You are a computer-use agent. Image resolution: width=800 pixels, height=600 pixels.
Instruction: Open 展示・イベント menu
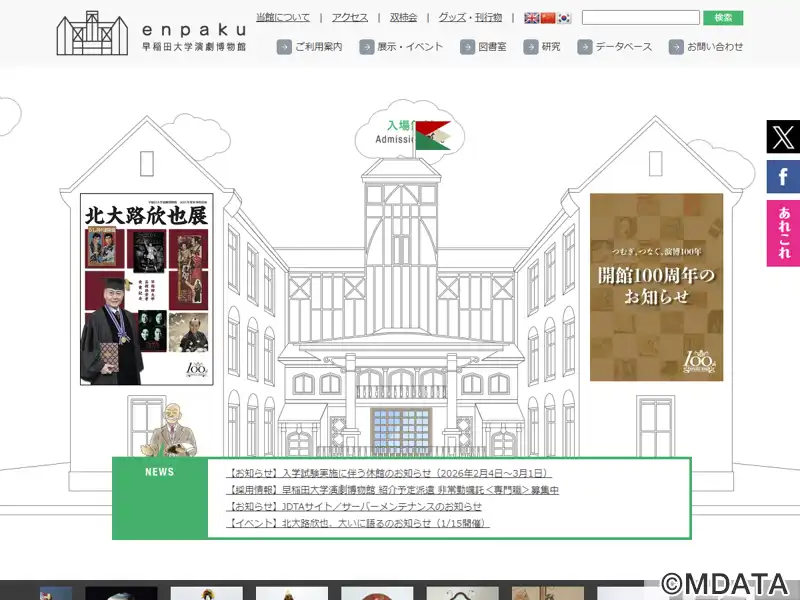pyautogui.click(x=410, y=47)
